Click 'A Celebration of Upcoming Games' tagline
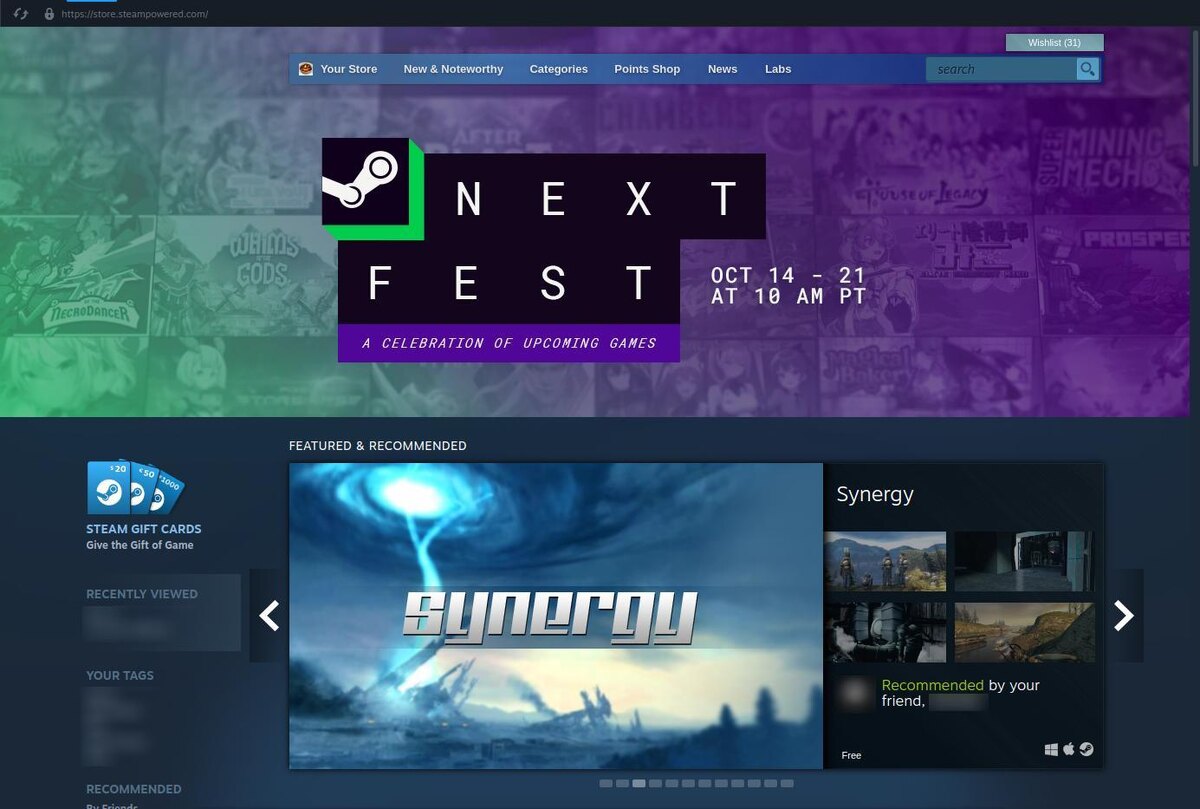Viewport: 1200px width, 809px height. click(509, 343)
